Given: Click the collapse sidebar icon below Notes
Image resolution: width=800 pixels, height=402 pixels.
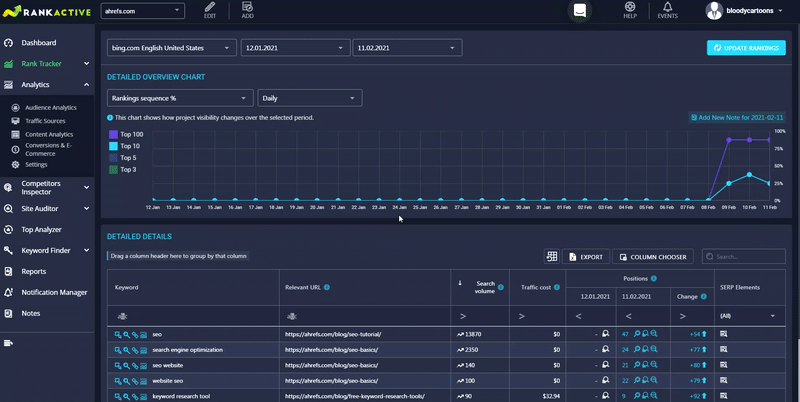Looking at the screenshot, I should click(x=8, y=343).
